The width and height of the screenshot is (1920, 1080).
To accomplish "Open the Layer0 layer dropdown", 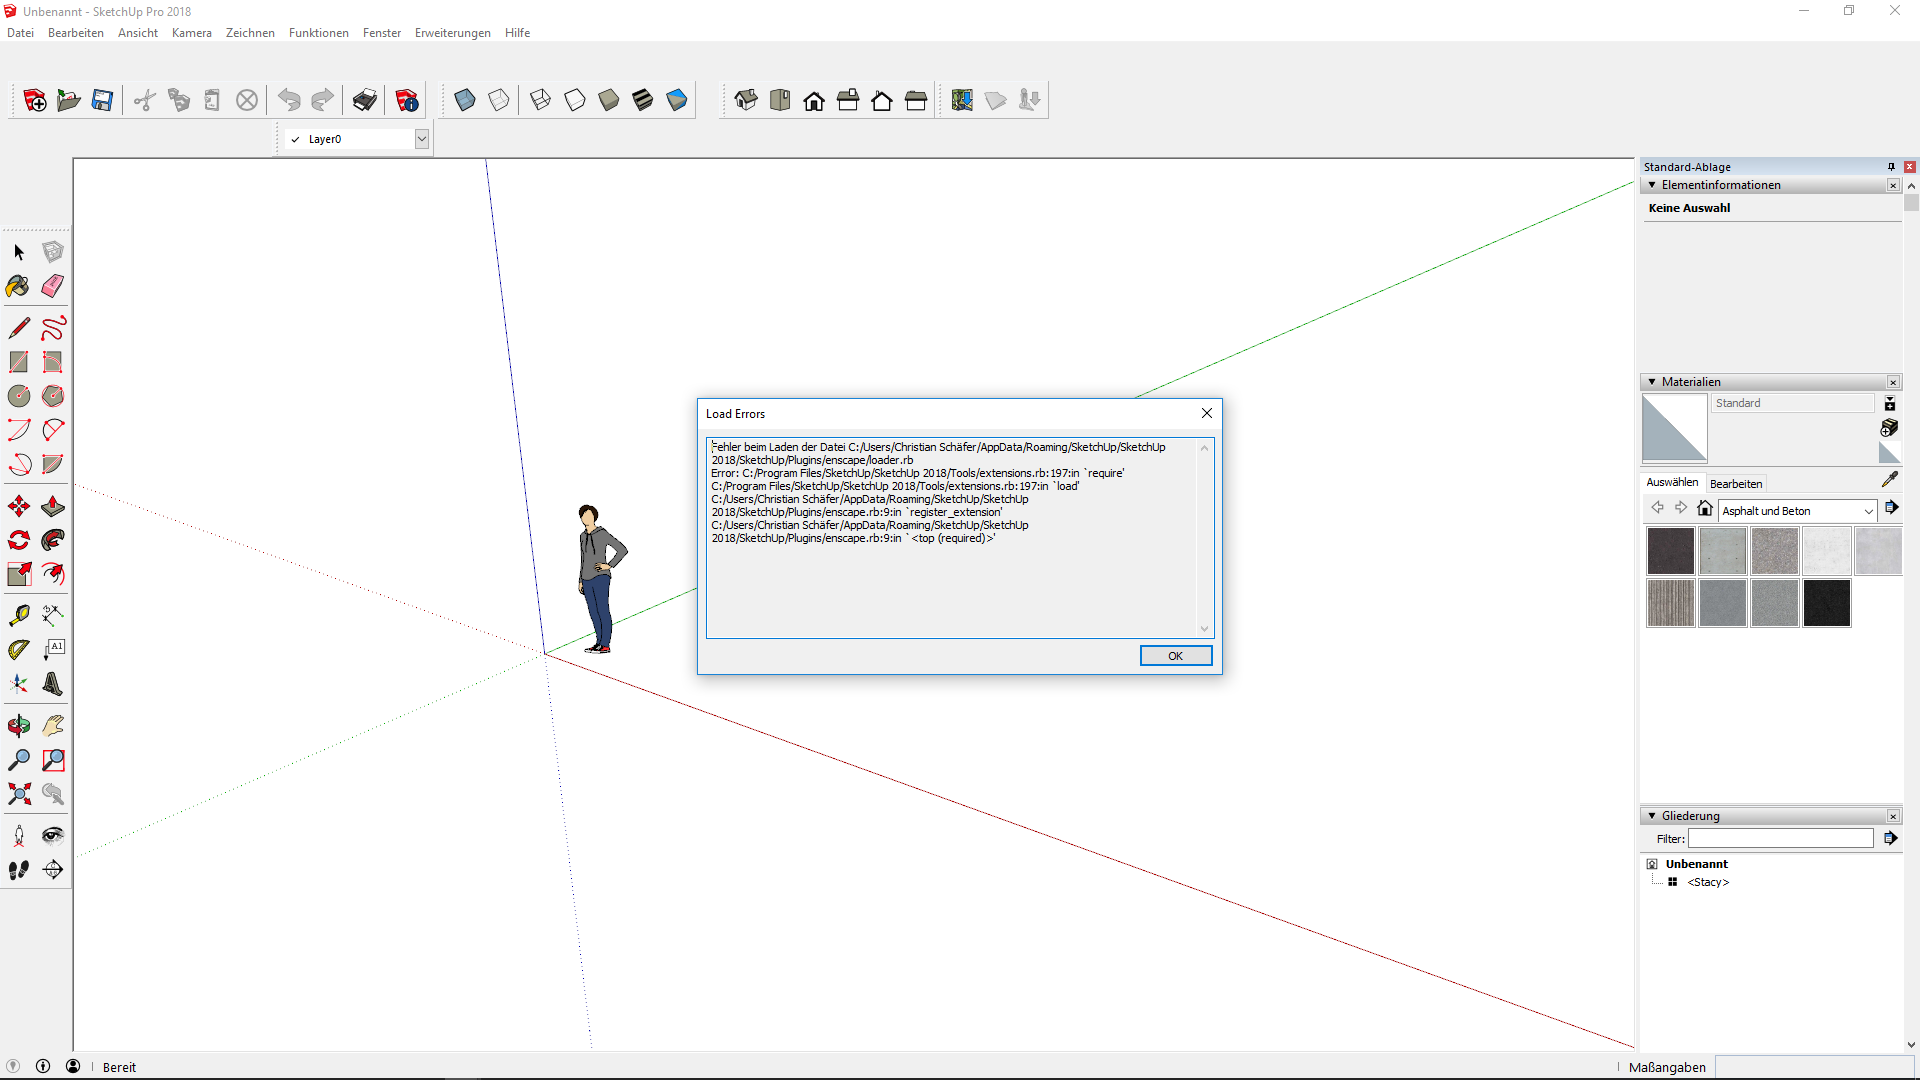I will coord(422,139).
